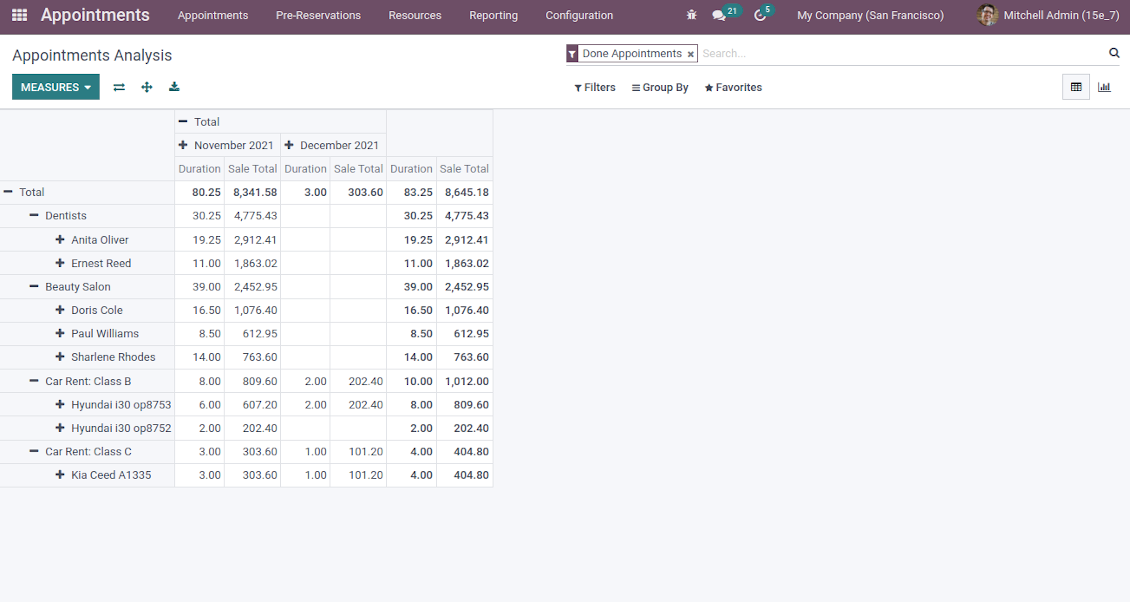Image resolution: width=1130 pixels, height=602 pixels.
Task: Expand the Hyundai i30 op8752 row
Action: click(x=60, y=428)
